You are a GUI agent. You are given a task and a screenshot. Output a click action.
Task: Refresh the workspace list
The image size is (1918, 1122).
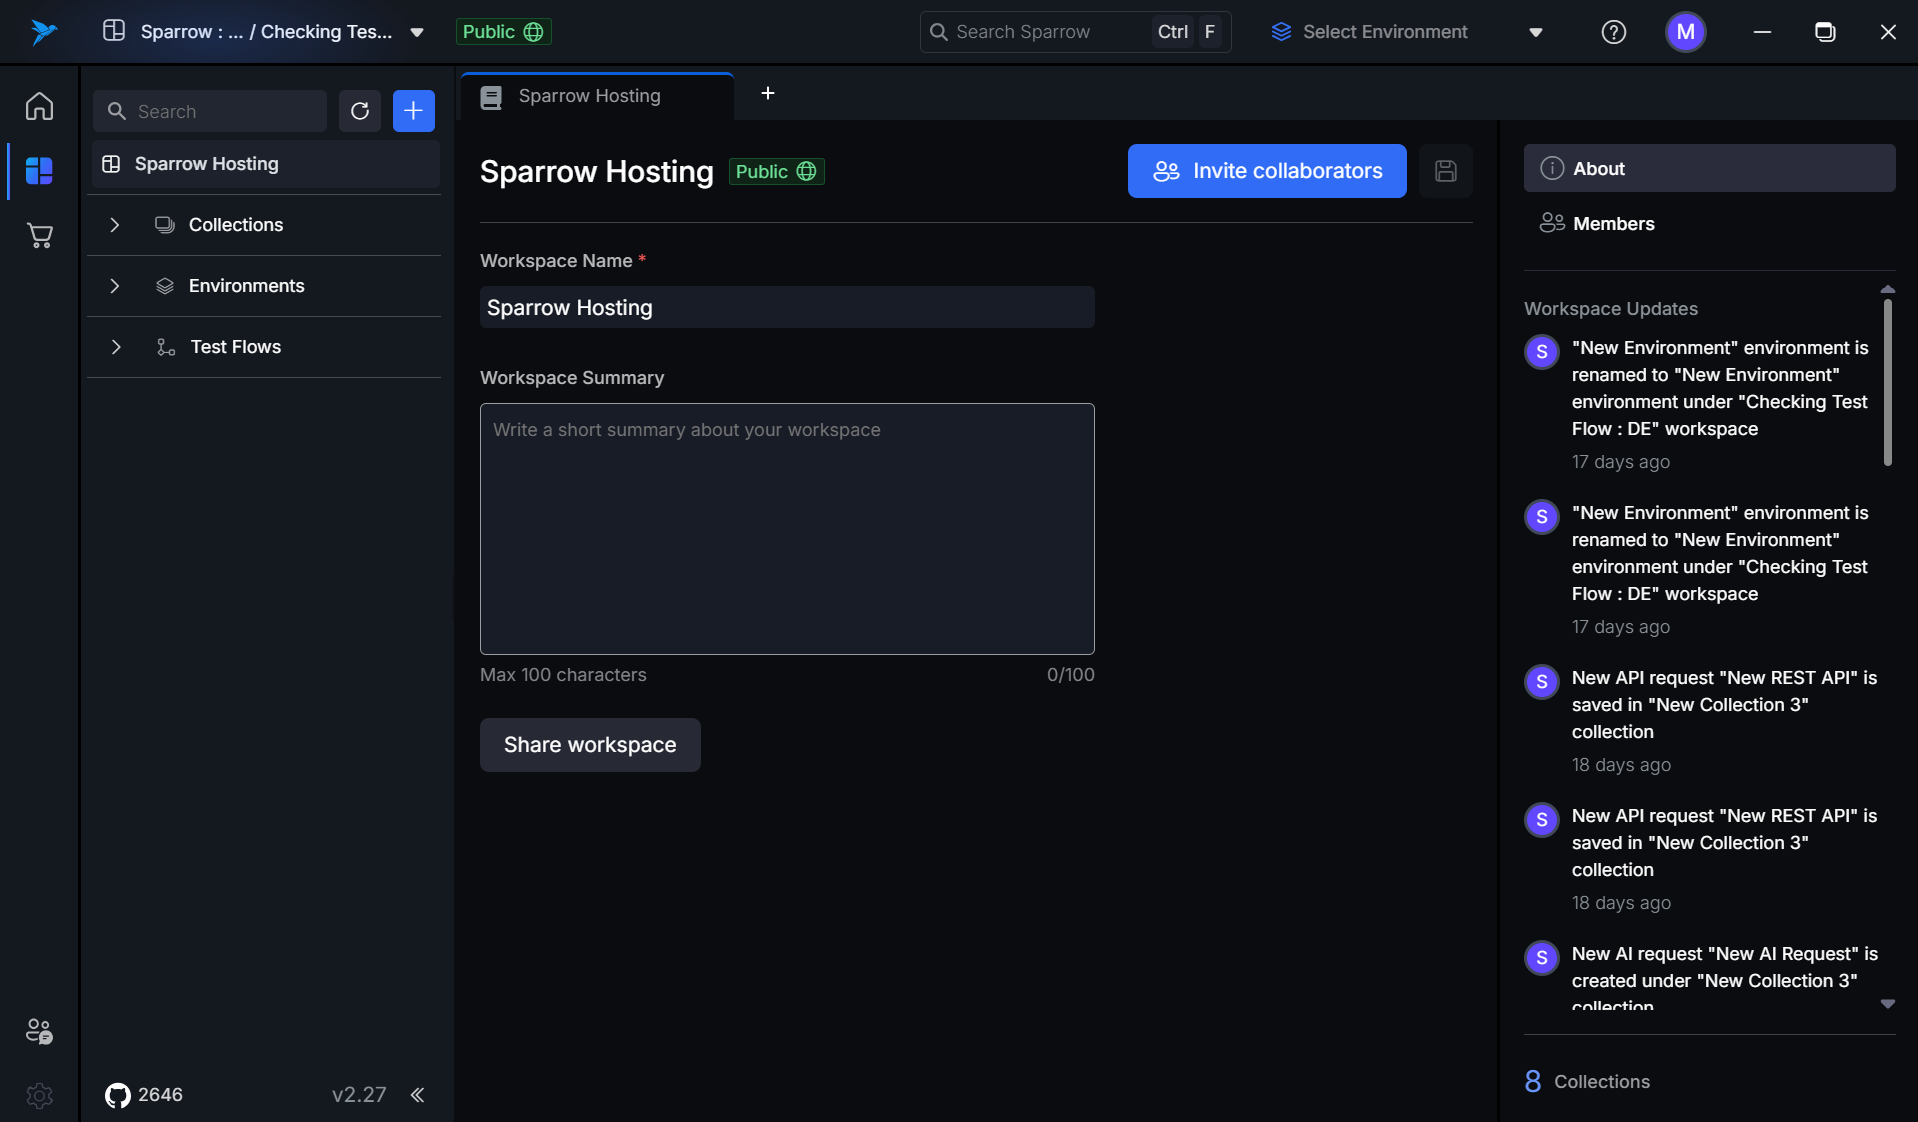360,111
